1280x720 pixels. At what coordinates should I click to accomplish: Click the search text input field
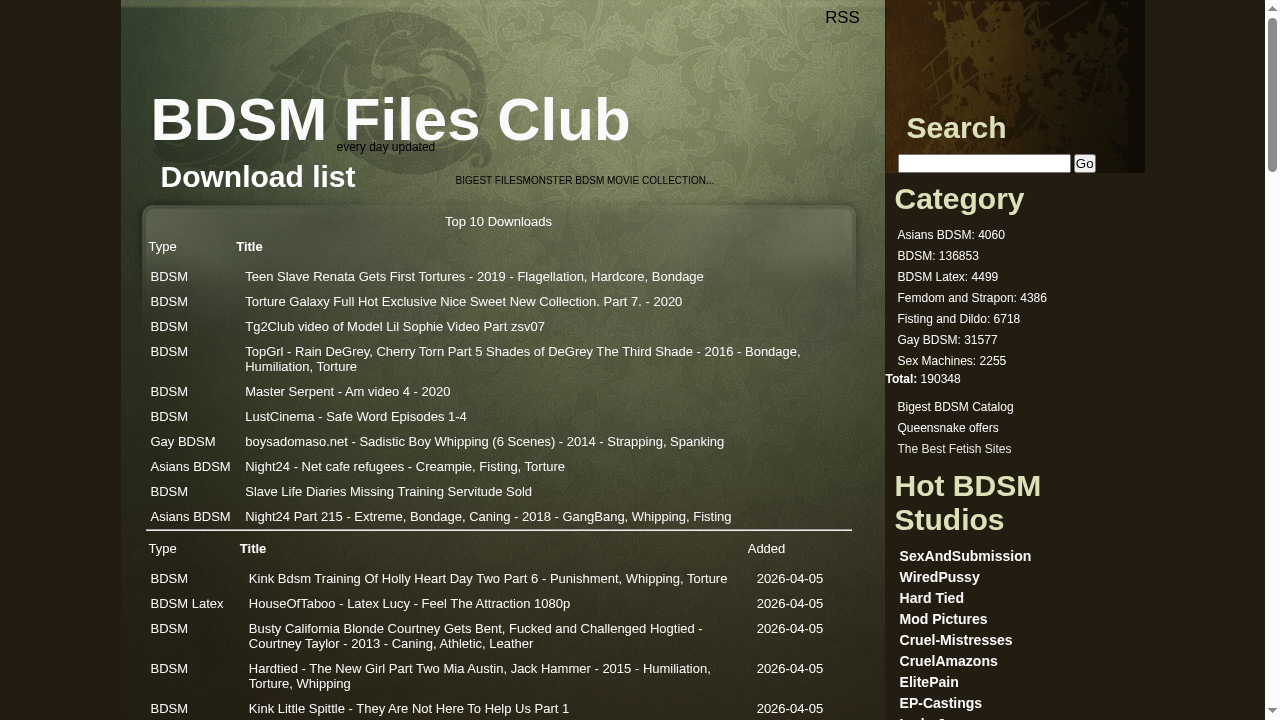click(983, 163)
